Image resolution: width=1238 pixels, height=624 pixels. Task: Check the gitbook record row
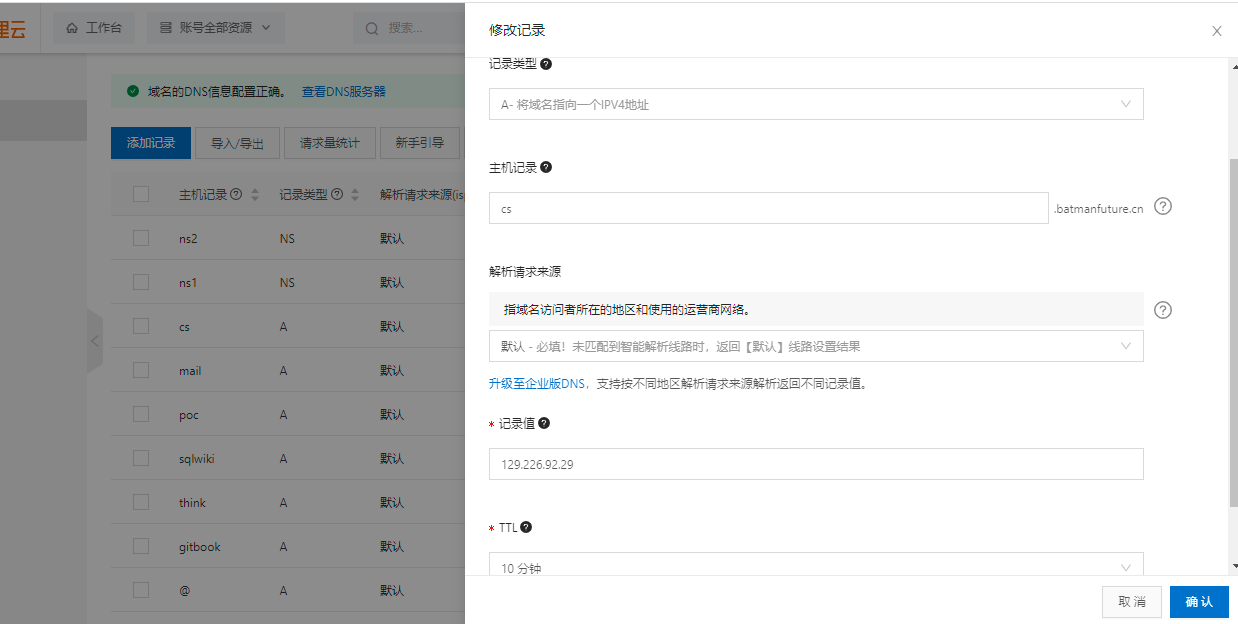[141, 547]
